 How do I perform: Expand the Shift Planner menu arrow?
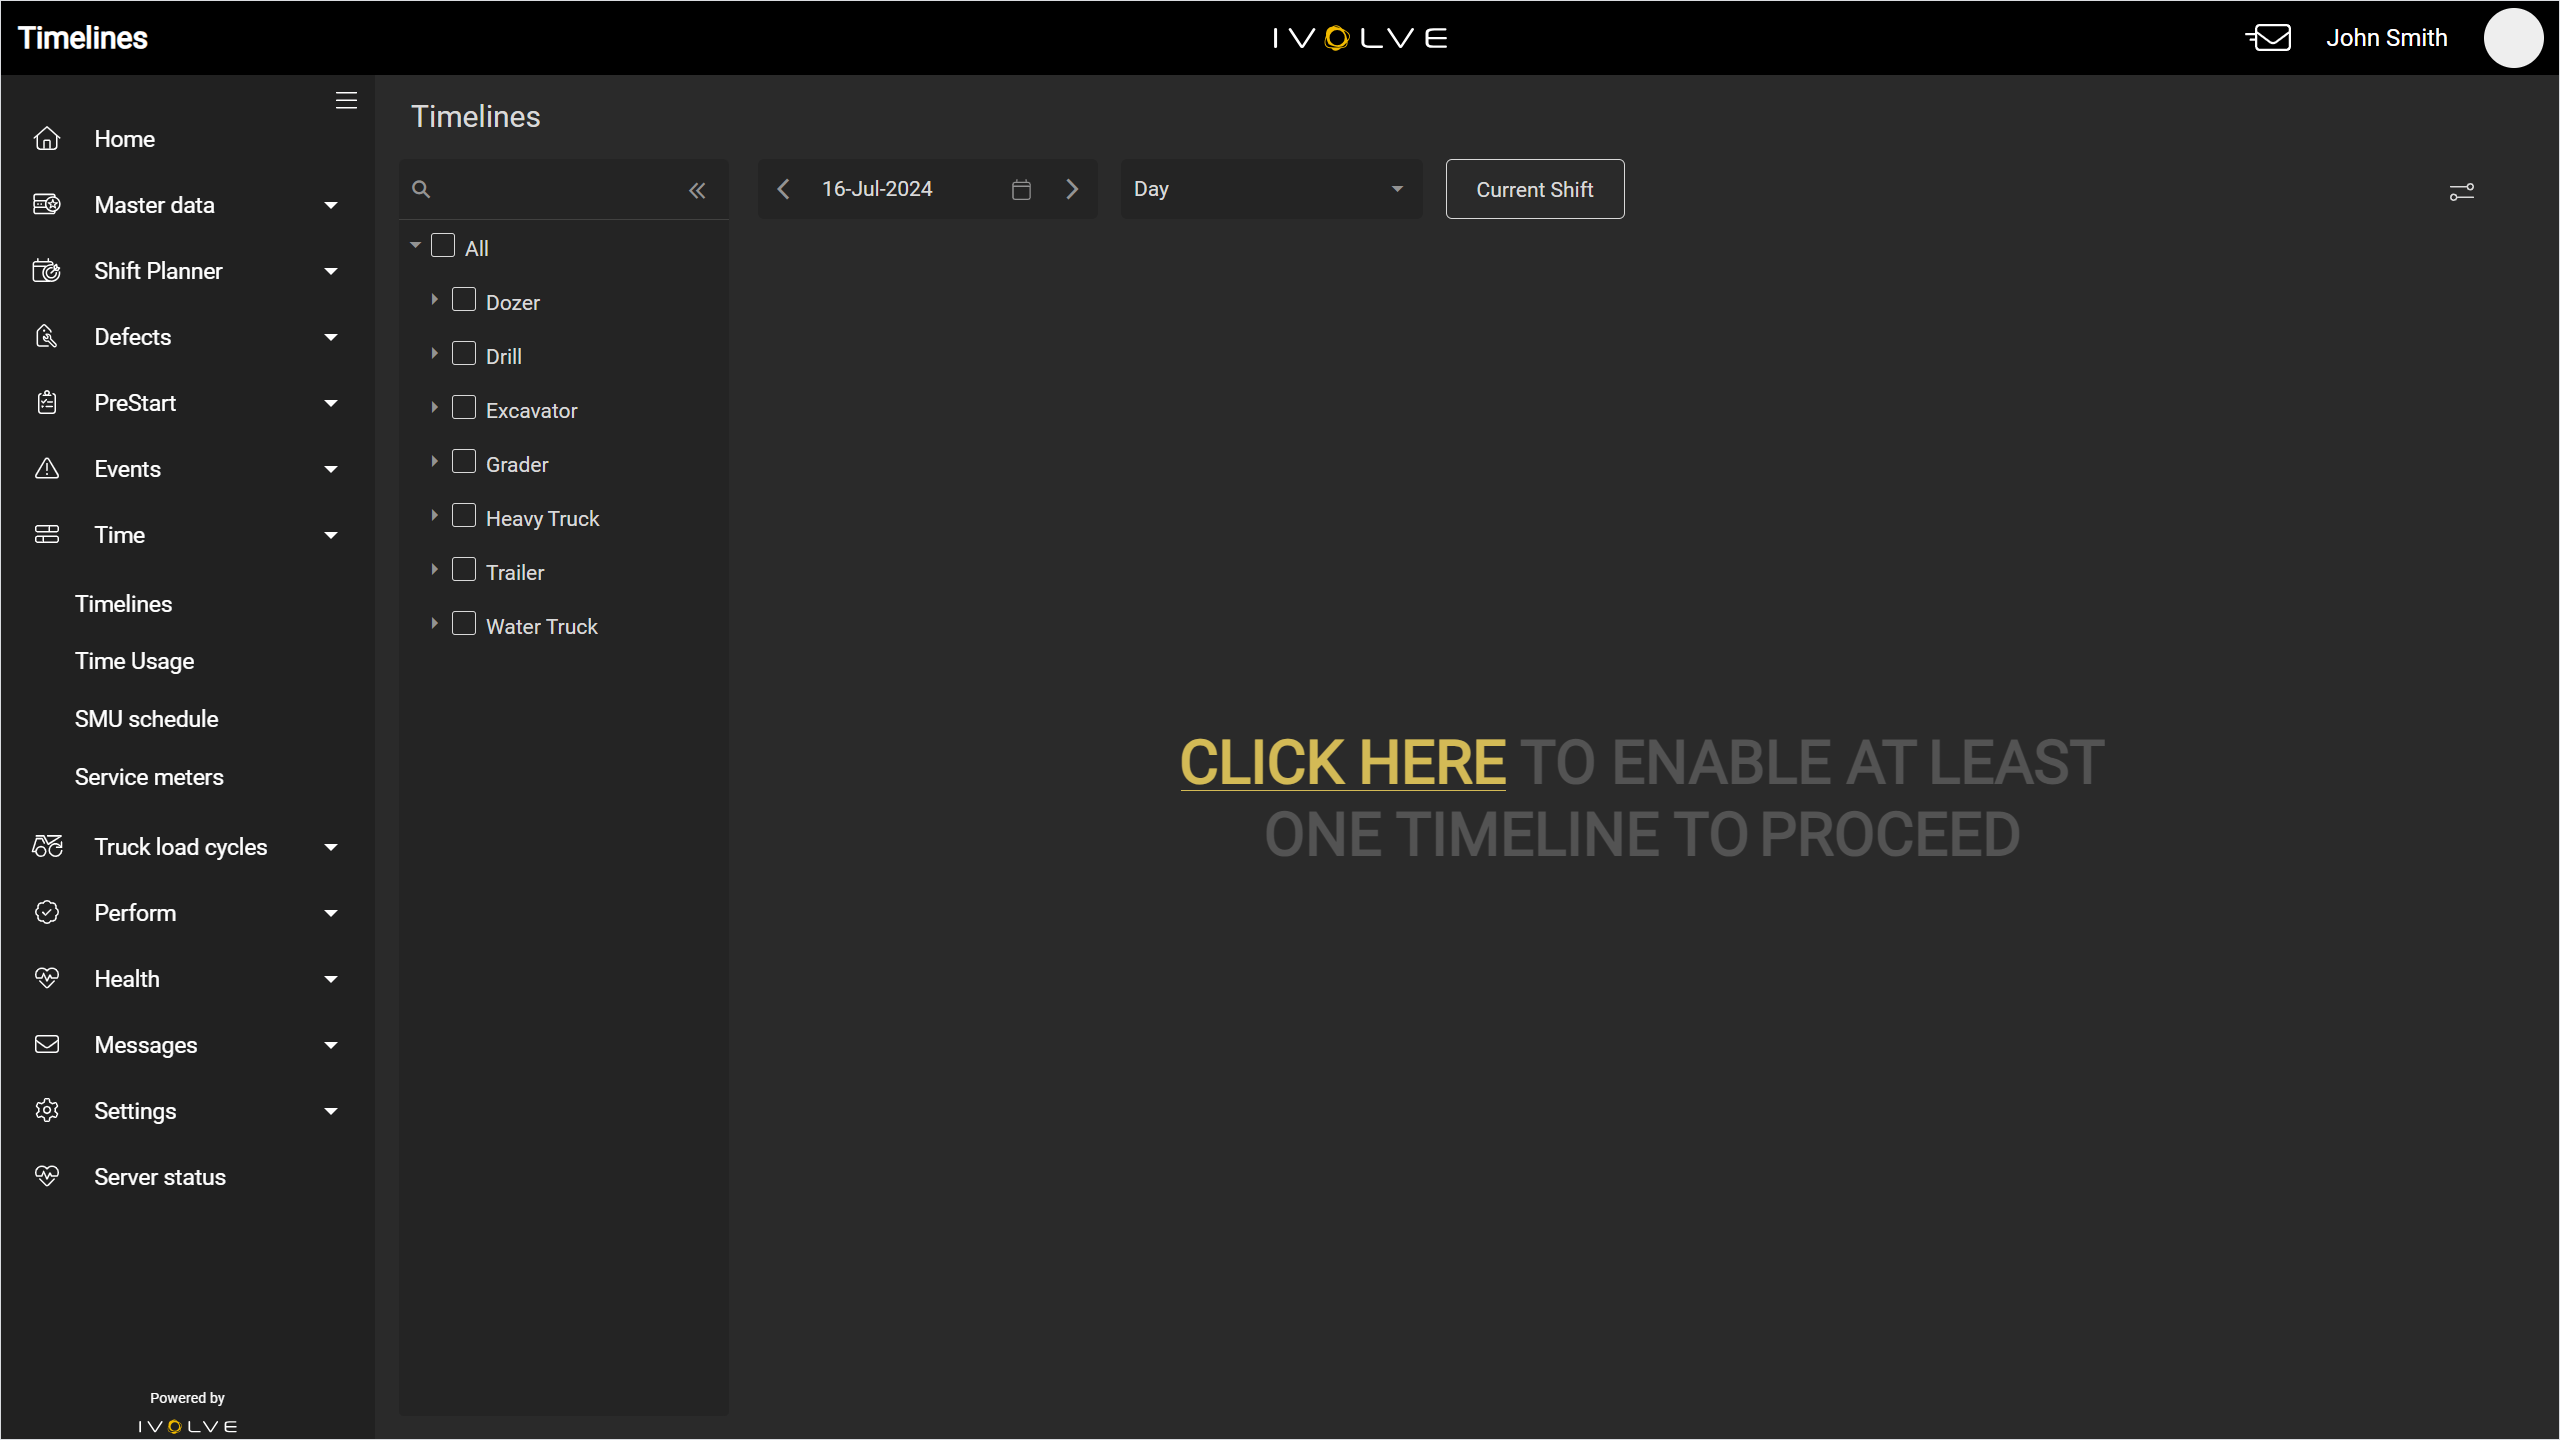[331, 272]
